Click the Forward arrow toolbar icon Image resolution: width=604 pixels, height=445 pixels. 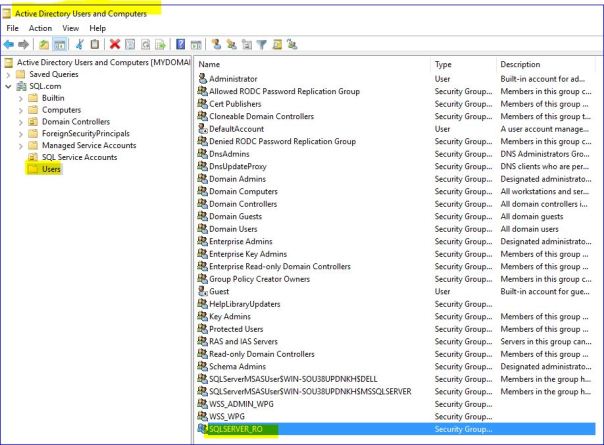pos(24,44)
